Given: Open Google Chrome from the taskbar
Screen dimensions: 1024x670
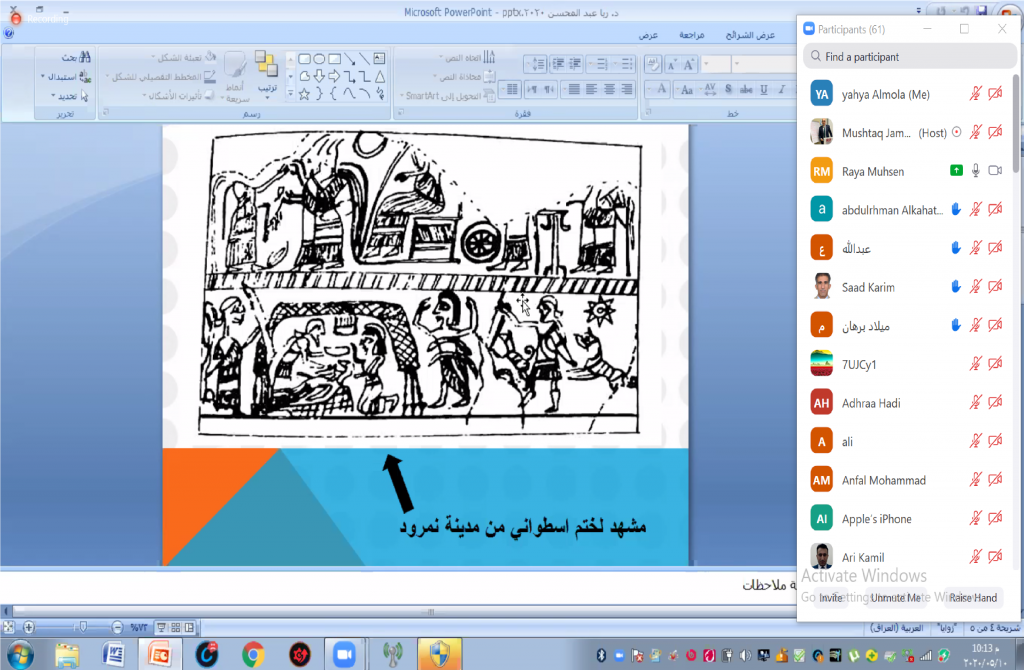Looking at the screenshot, I should 252,654.
